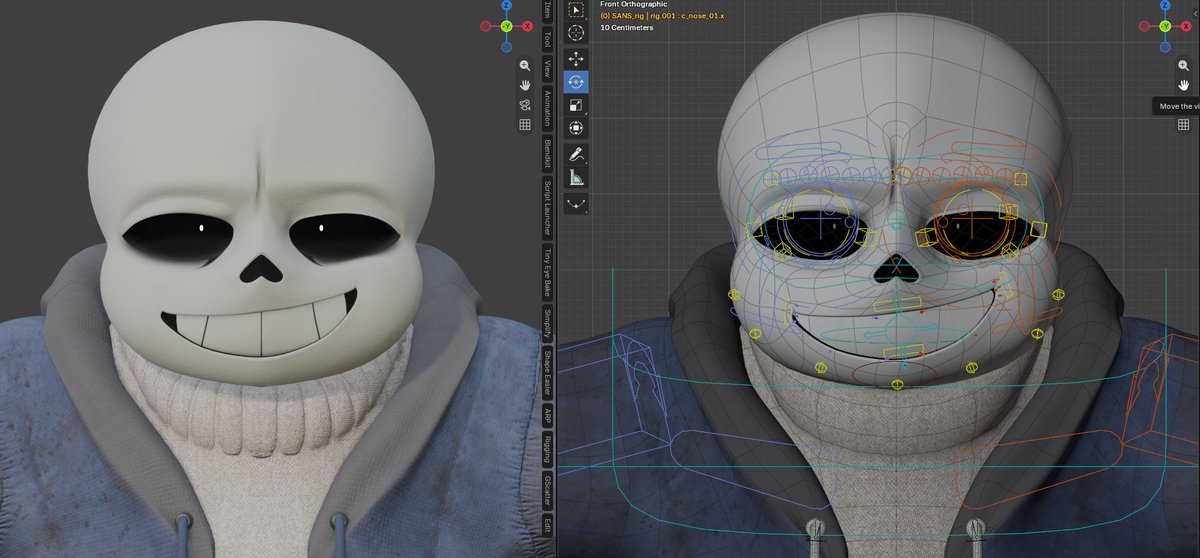1200x558 pixels.
Task: Click blue Z axis on left viewport gizmo
Action: (x=507, y=4)
